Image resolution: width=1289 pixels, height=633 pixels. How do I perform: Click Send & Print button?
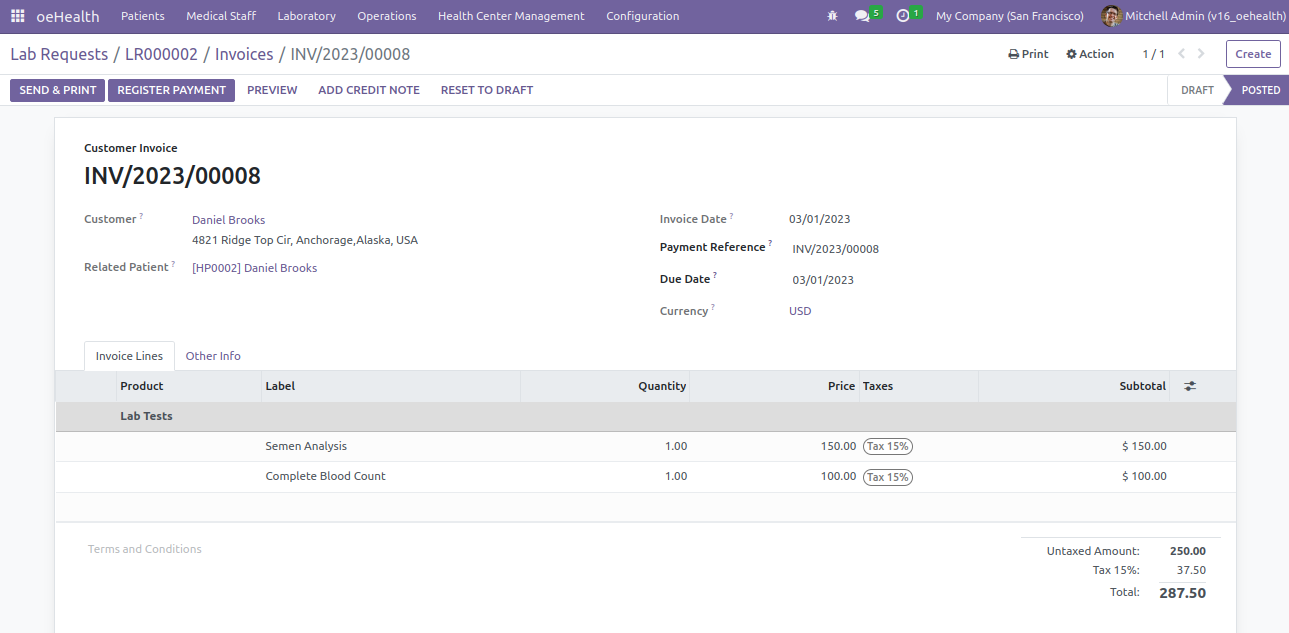(x=58, y=90)
